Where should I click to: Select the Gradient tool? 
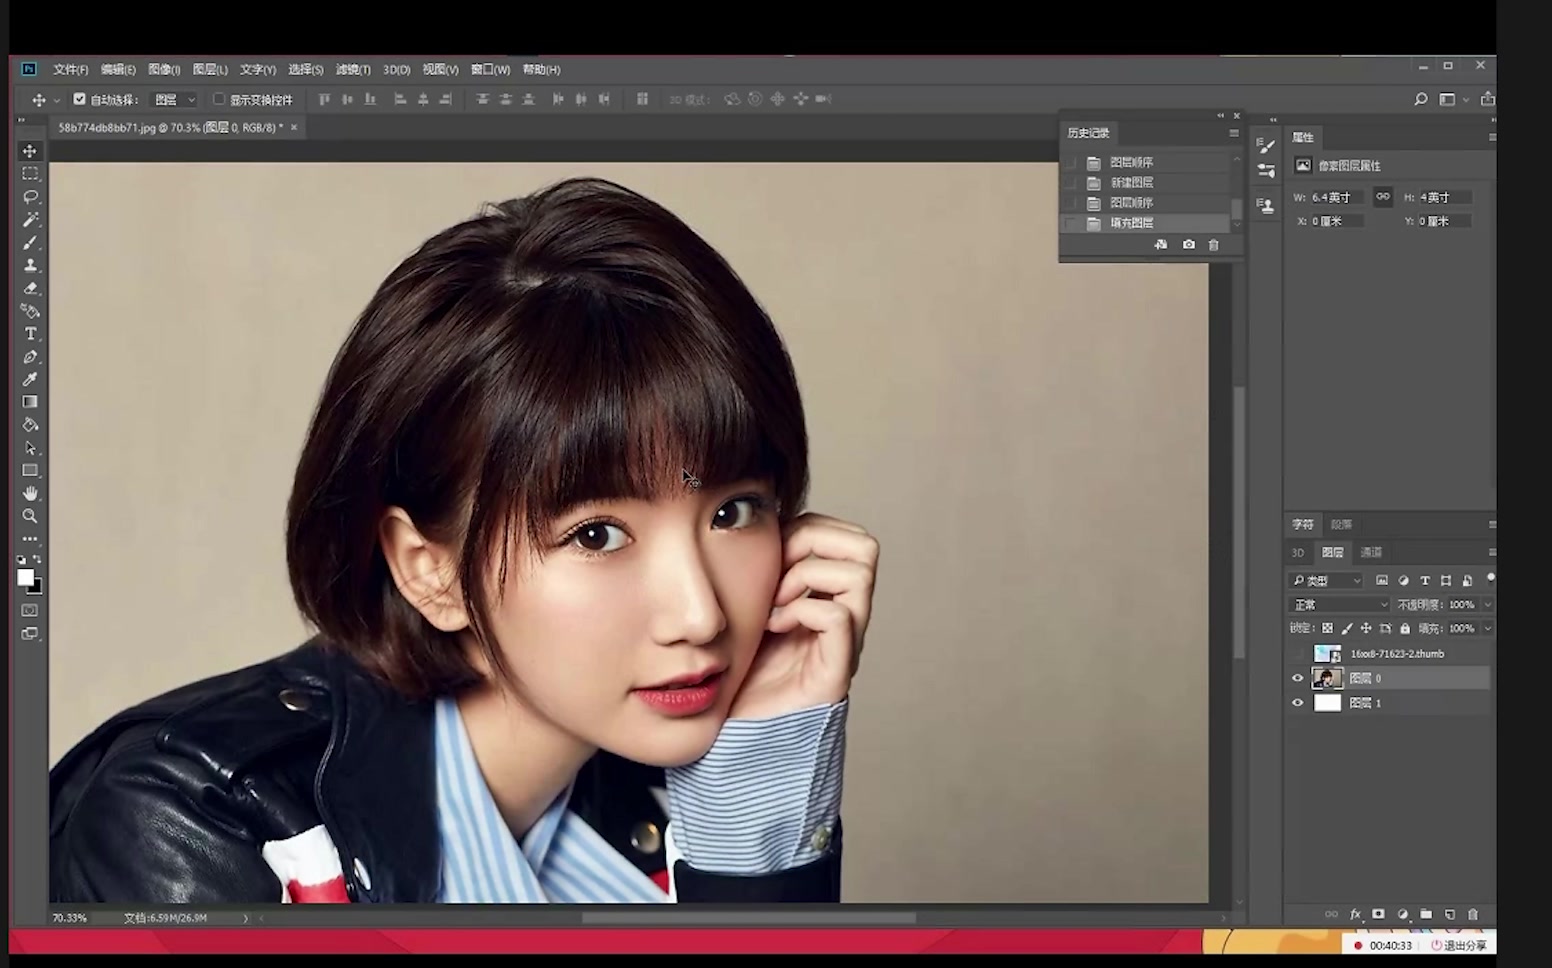(x=30, y=402)
